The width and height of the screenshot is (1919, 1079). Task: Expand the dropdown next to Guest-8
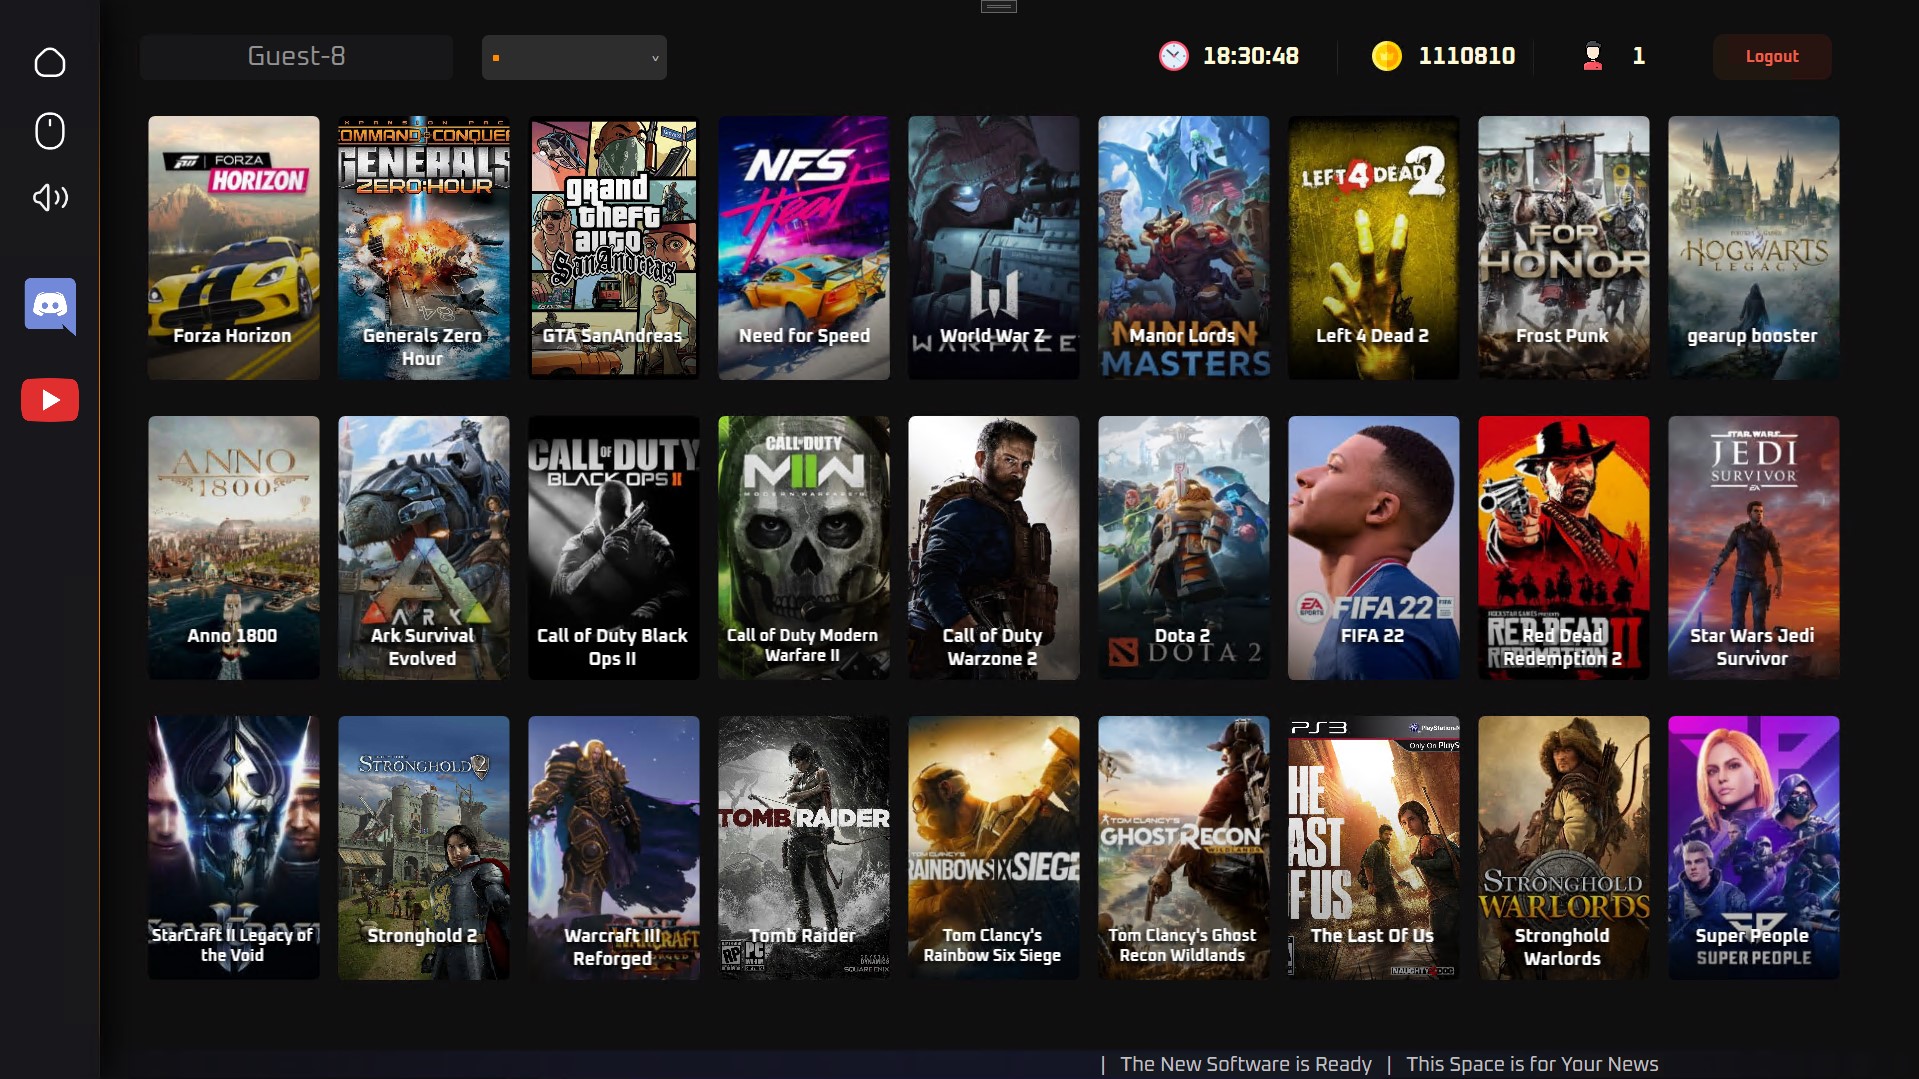coord(574,58)
